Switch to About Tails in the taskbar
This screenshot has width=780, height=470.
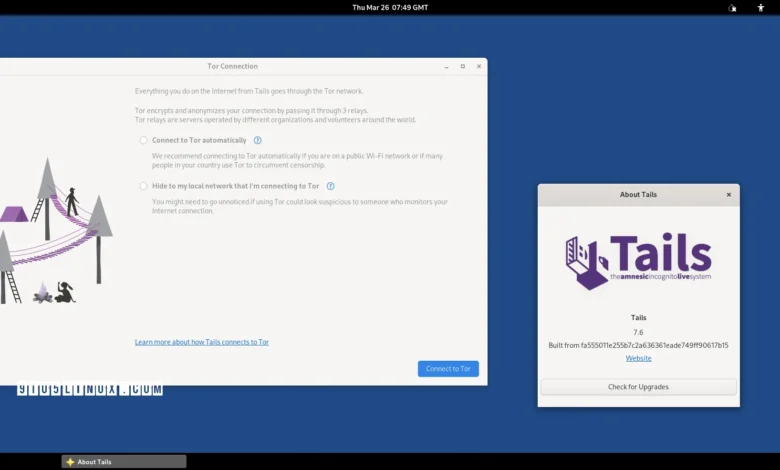click(x=124, y=462)
